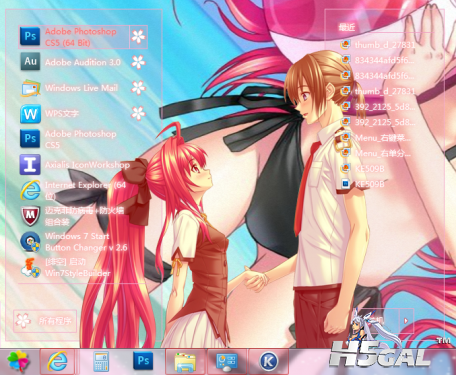
Task: Click the flower-shaped Start orb on the taskbar
Action: (x=18, y=361)
